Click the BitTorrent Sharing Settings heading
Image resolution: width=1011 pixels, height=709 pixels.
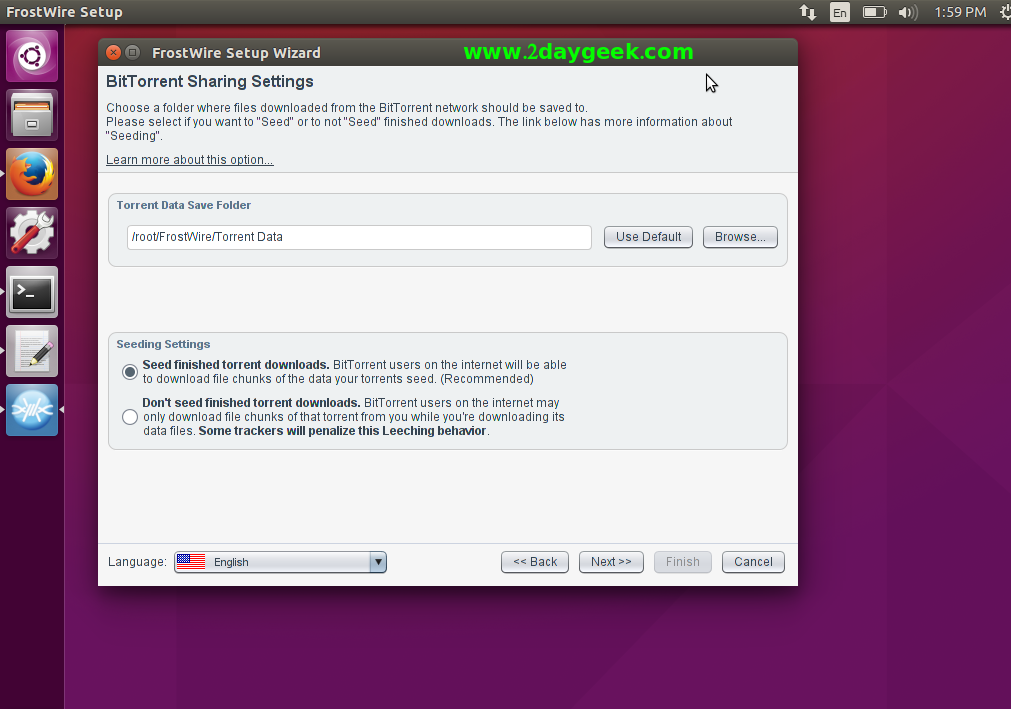[210, 82]
